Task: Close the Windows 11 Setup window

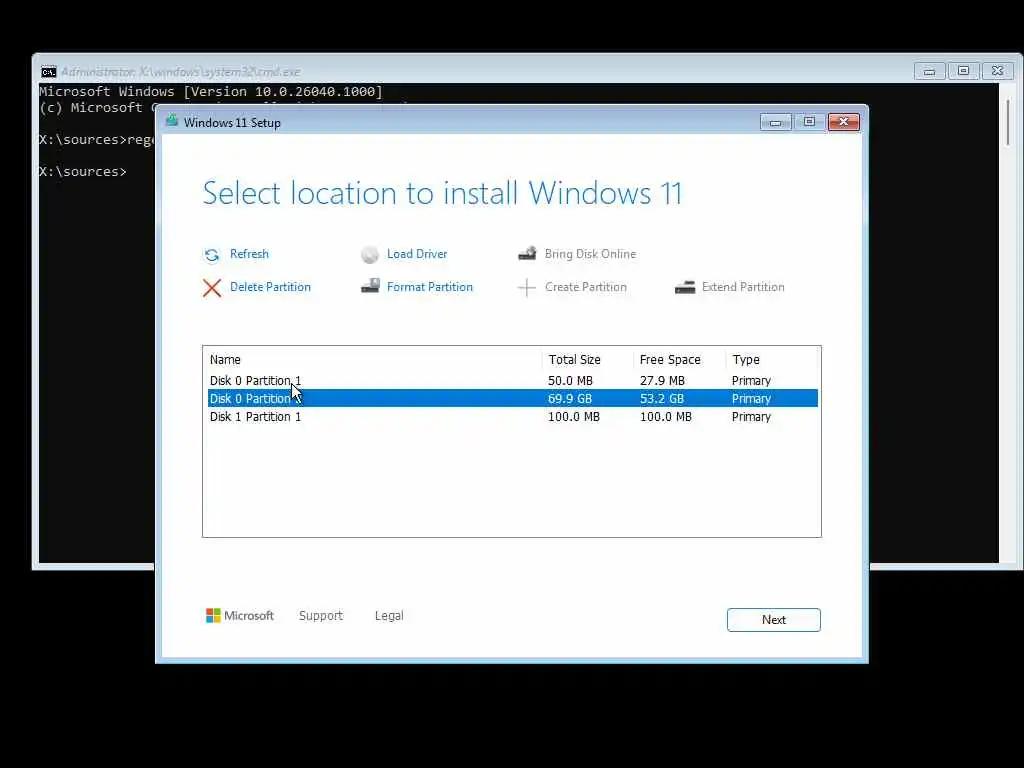Action: [x=844, y=122]
